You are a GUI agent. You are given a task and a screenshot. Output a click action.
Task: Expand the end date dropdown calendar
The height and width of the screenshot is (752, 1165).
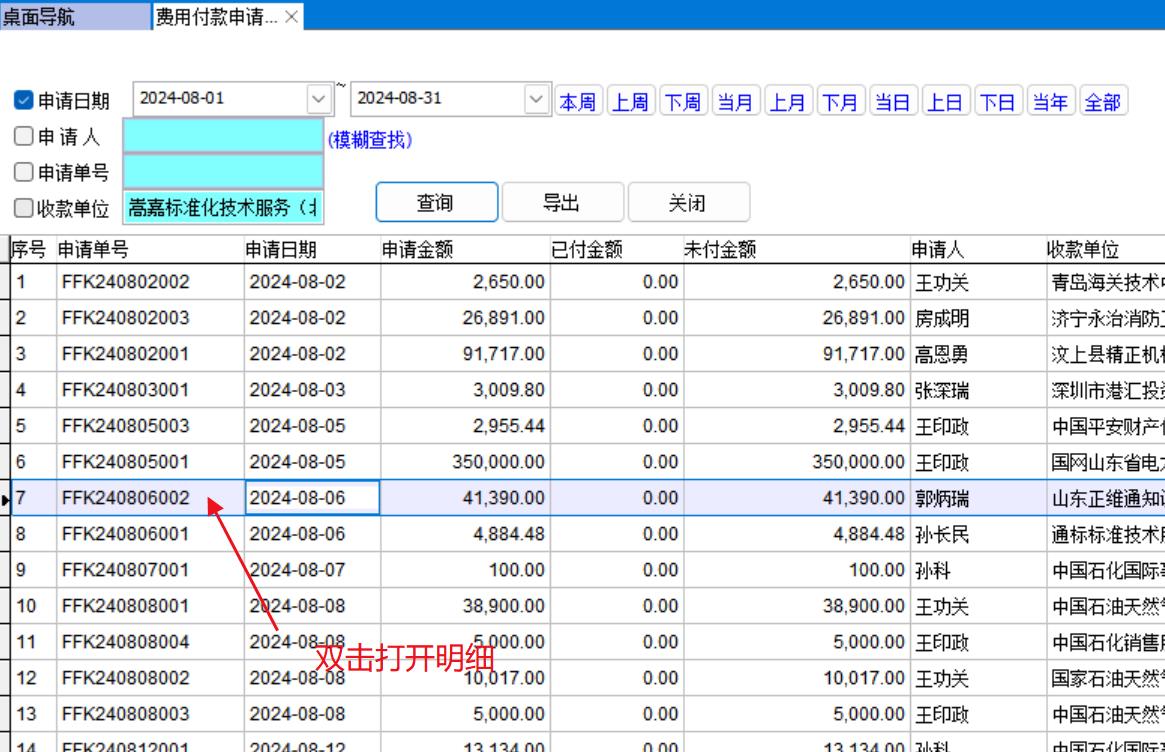pyautogui.click(x=537, y=99)
